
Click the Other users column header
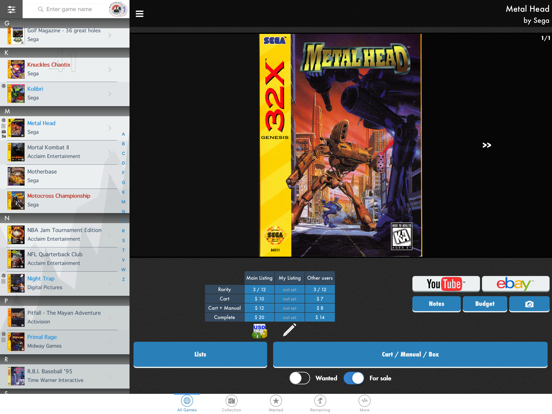pos(320,278)
